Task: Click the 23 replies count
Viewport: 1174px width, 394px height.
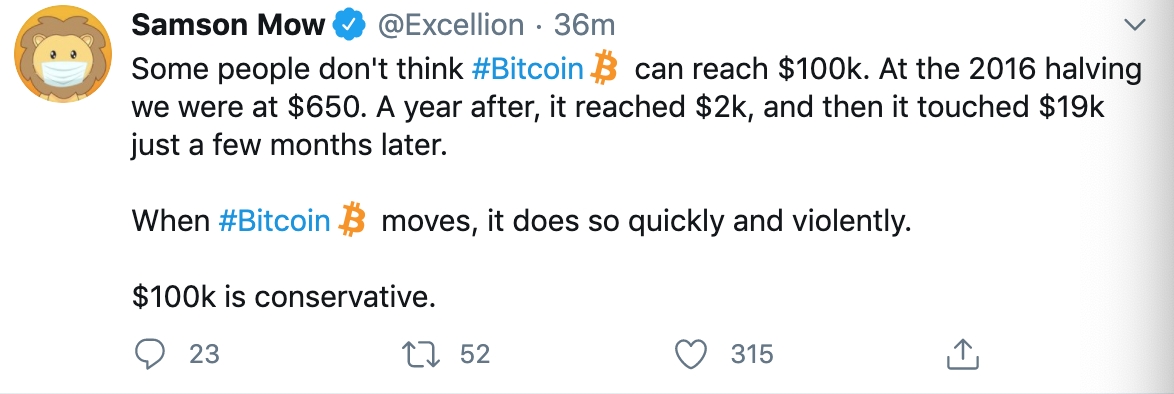Action: click(x=204, y=354)
